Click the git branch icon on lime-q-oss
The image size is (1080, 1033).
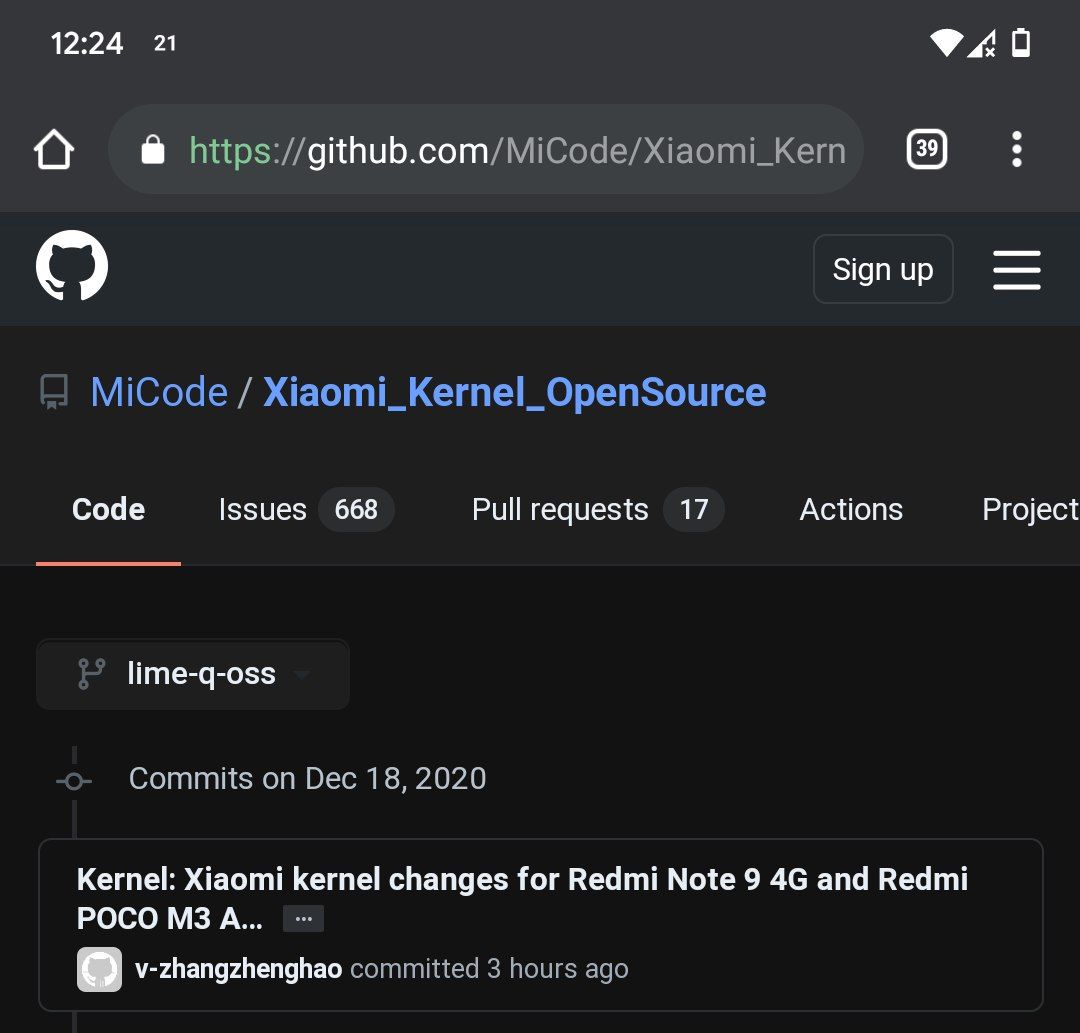point(91,674)
